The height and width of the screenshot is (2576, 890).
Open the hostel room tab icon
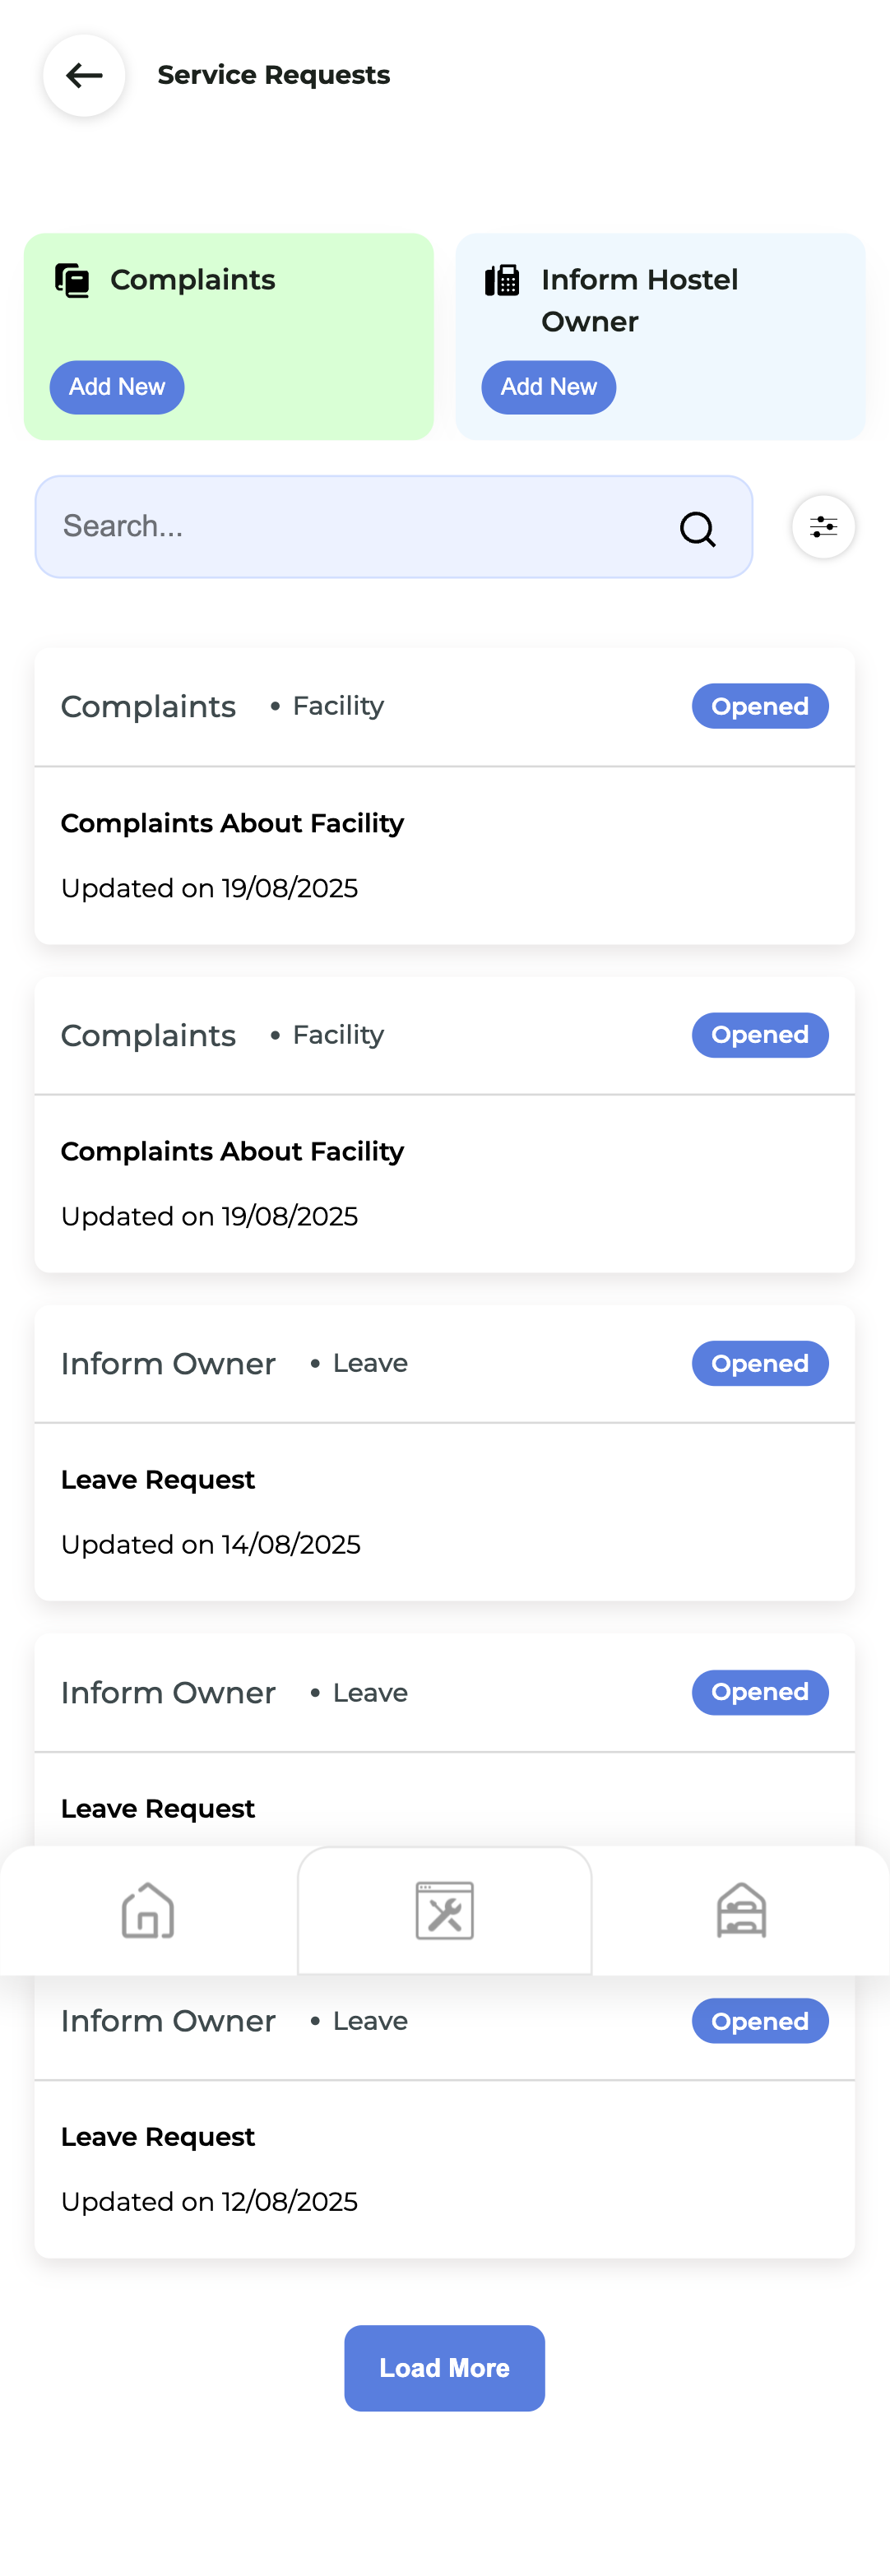(x=741, y=1910)
